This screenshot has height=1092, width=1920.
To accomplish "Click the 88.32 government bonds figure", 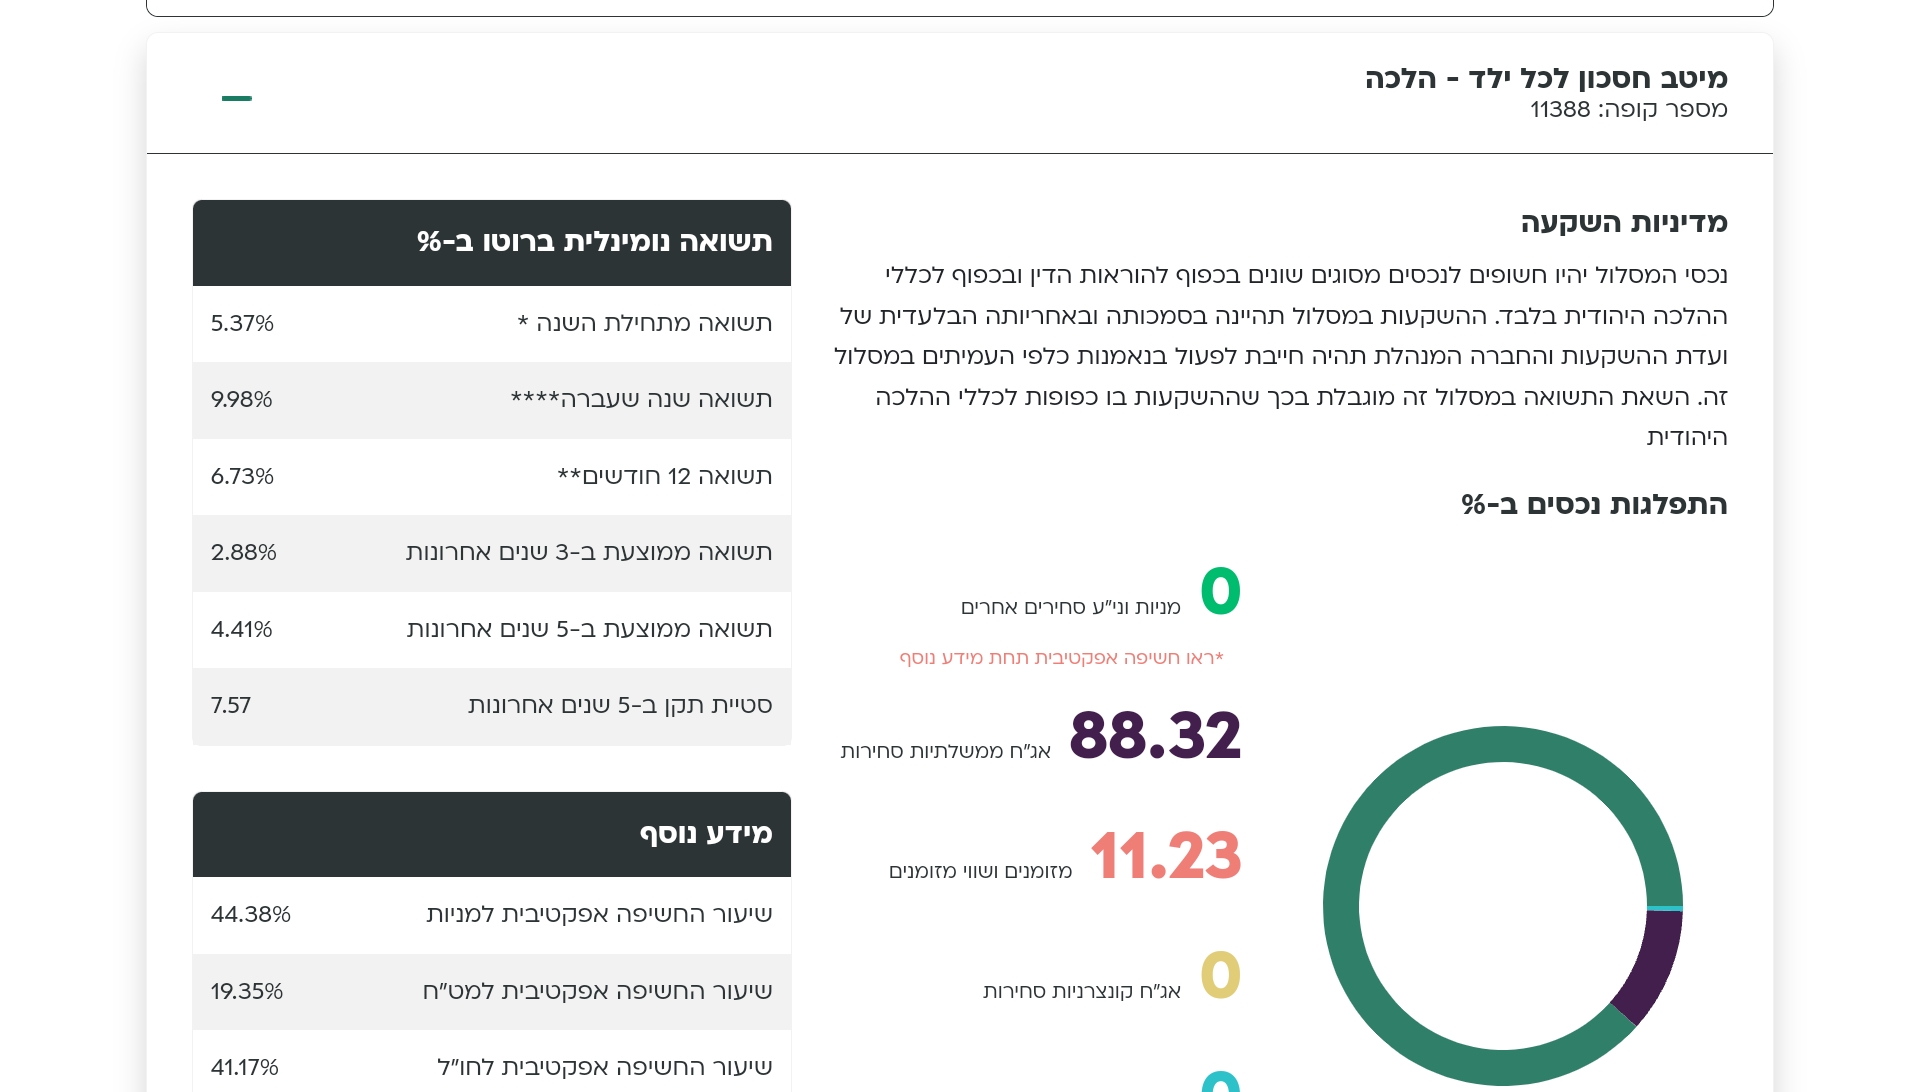I will pos(1155,736).
